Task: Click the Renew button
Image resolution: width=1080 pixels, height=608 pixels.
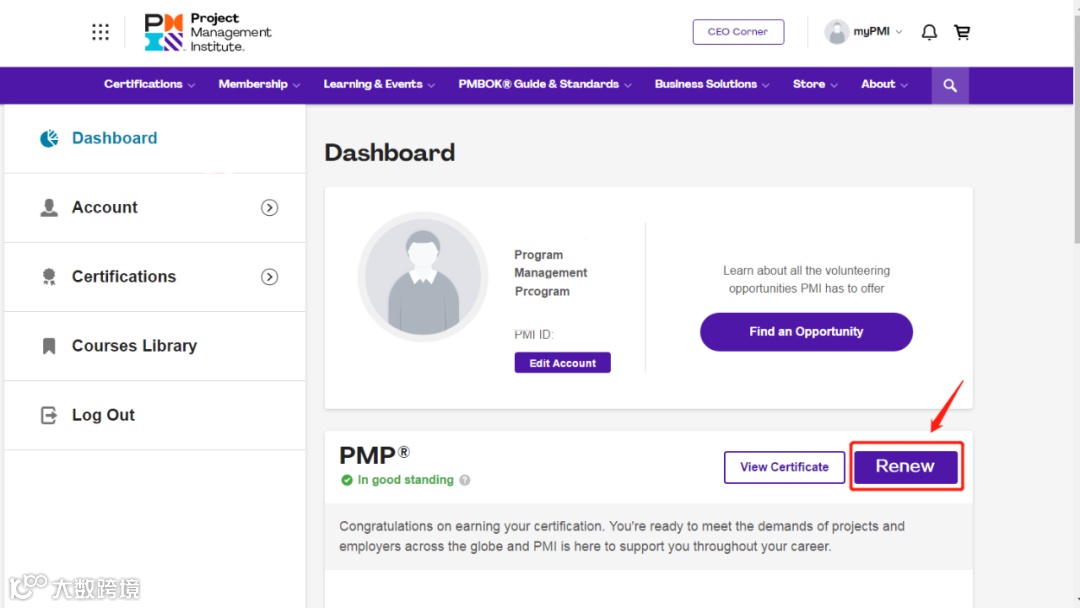Action: click(x=905, y=466)
